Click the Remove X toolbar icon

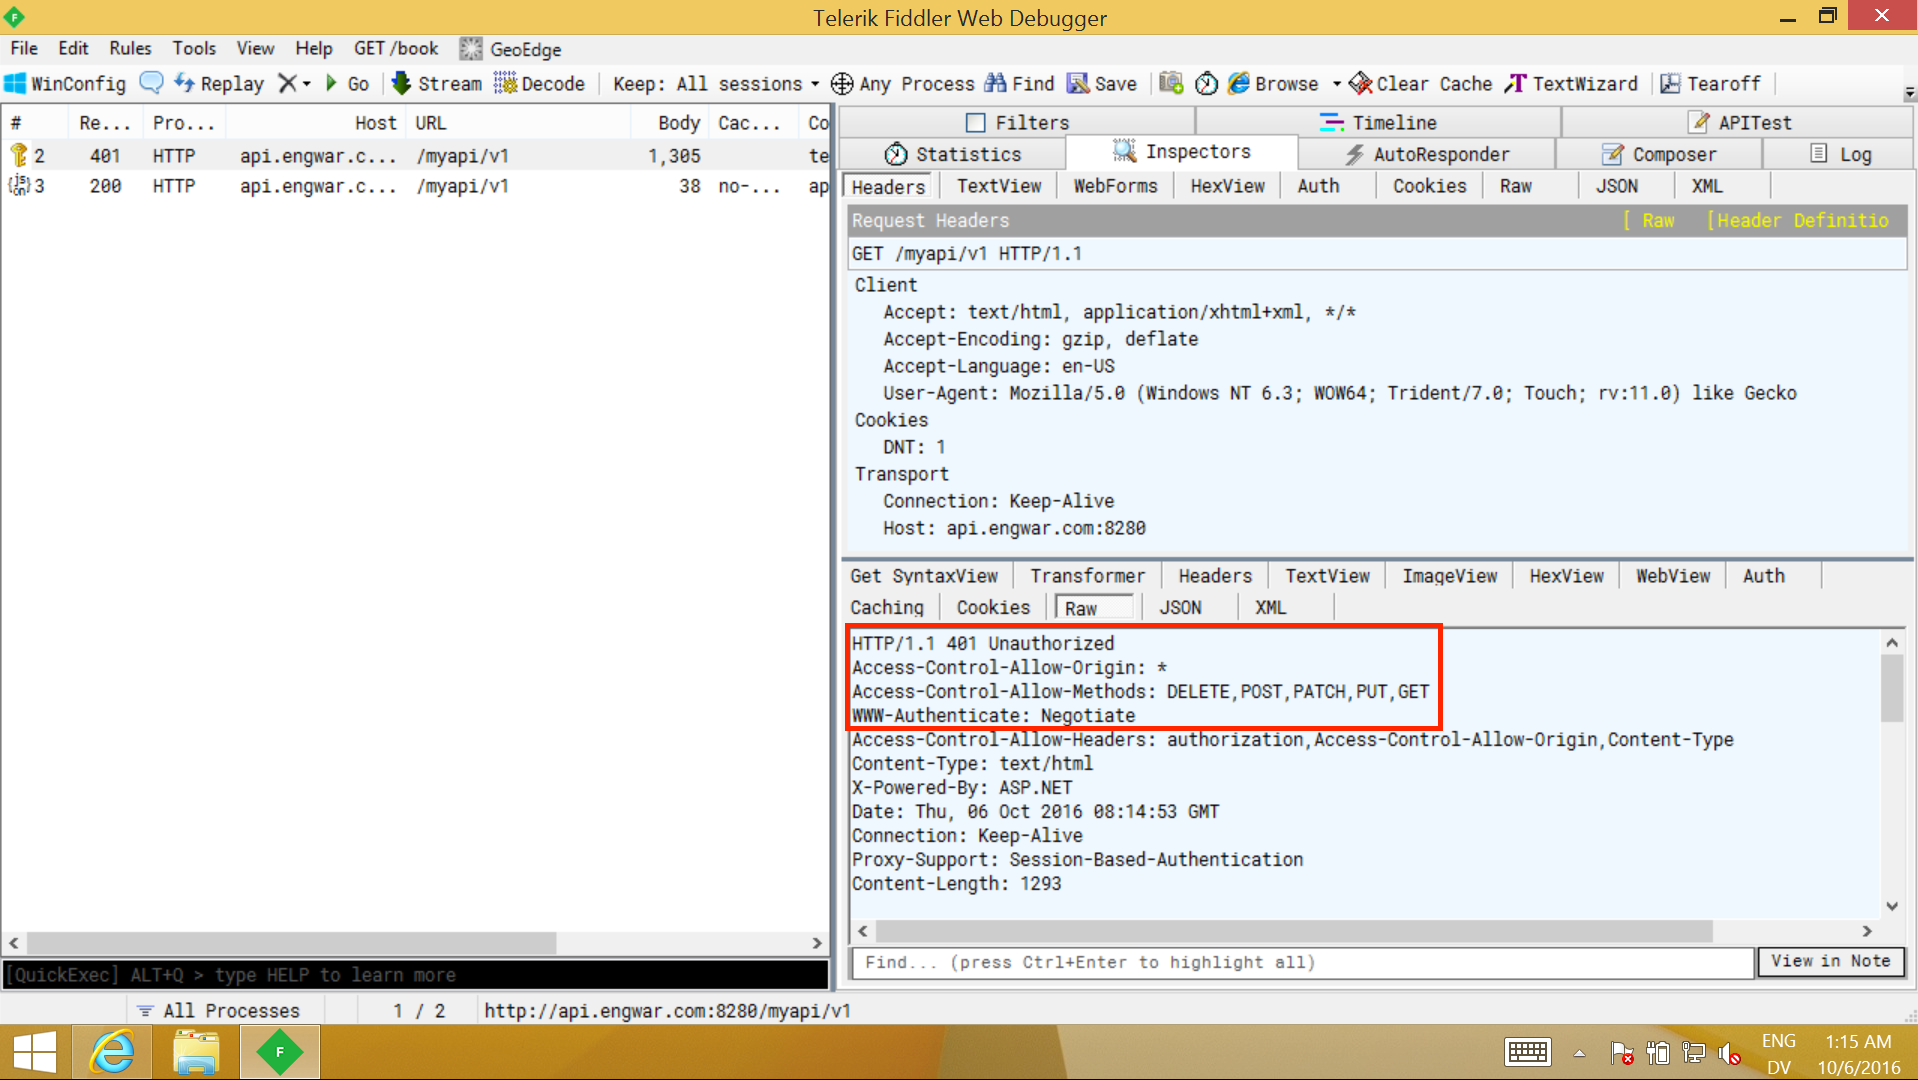tap(287, 84)
